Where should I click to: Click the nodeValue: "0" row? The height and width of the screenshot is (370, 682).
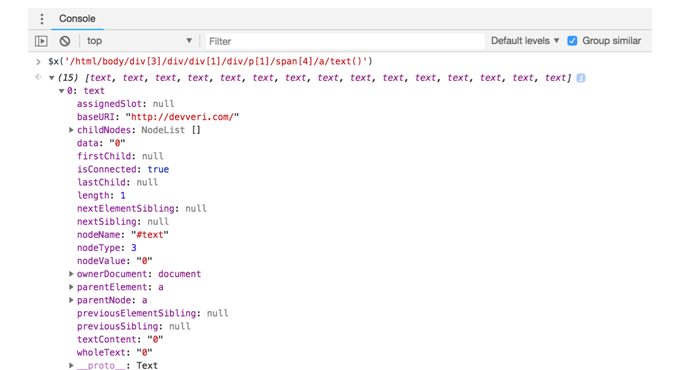point(115,261)
